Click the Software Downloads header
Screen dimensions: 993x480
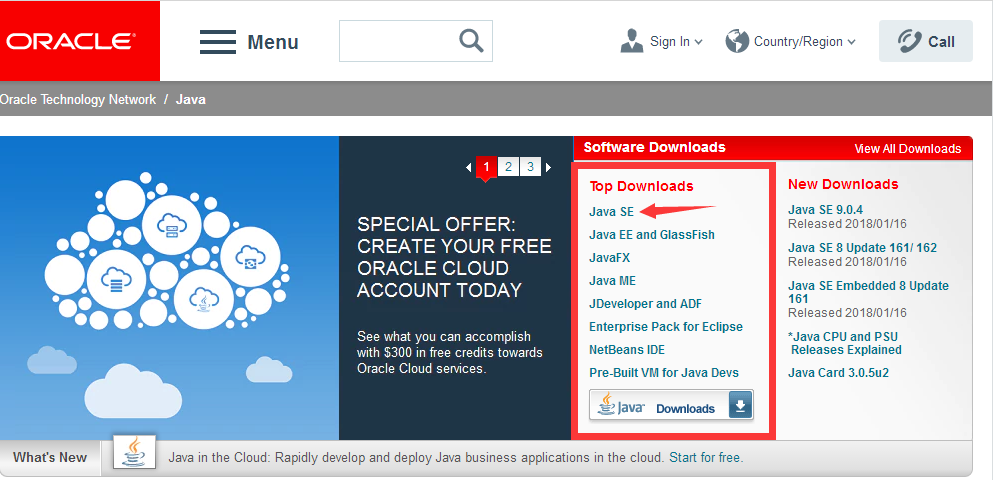tap(654, 148)
